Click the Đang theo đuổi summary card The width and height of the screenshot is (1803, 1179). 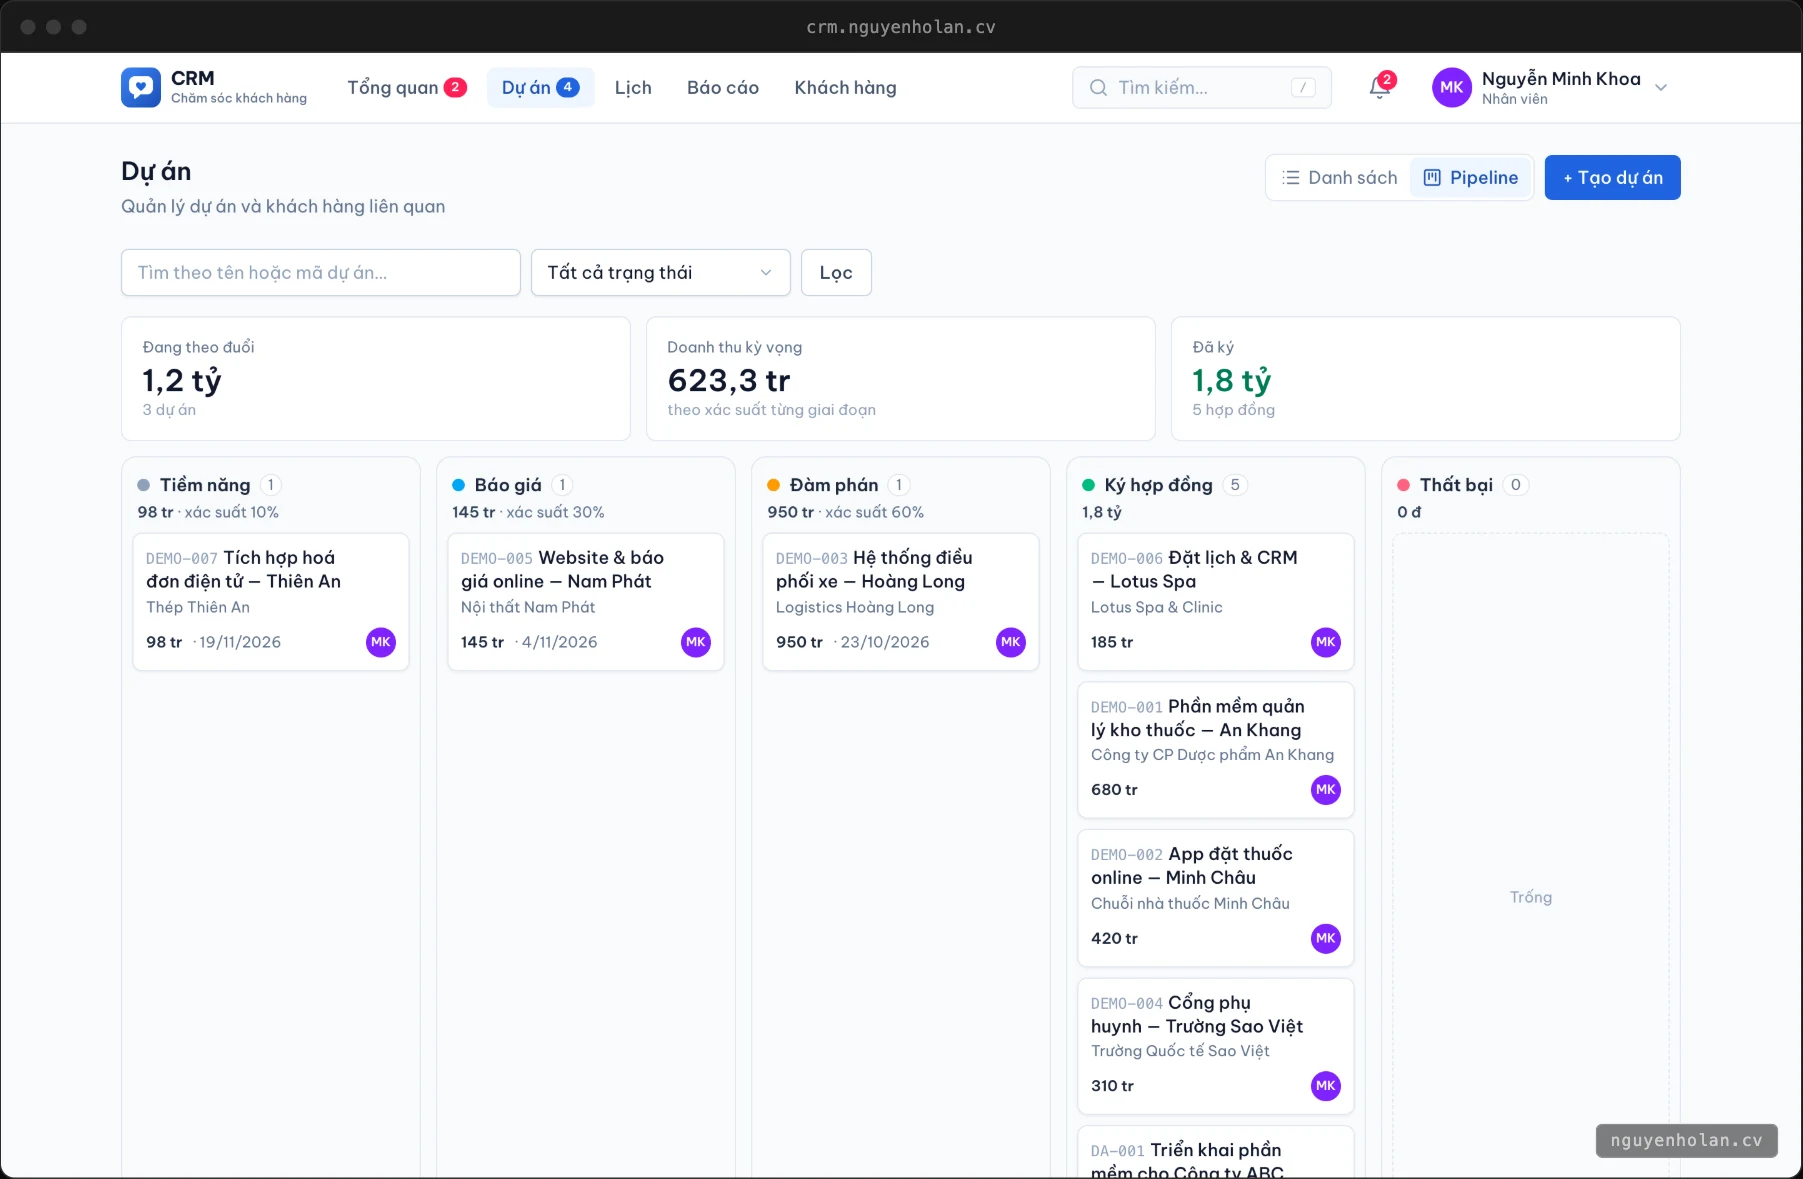pos(376,379)
